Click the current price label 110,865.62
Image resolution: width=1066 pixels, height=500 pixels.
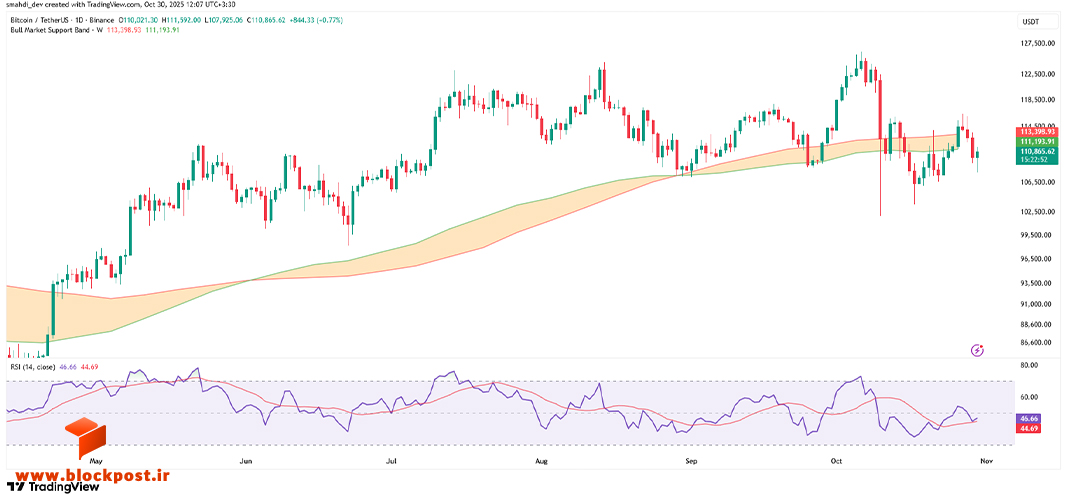pyautogui.click(x=1035, y=150)
